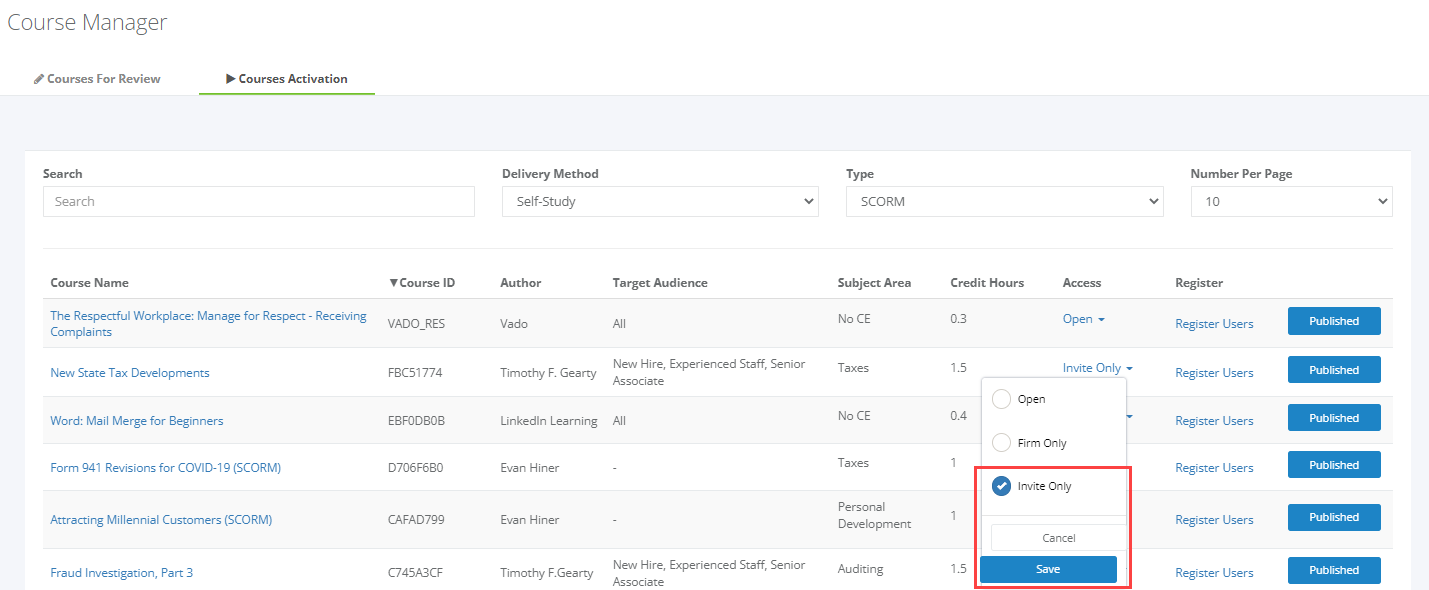The image size is (1429, 590).
Task: Click Cancel in the access popup
Action: click(1058, 538)
